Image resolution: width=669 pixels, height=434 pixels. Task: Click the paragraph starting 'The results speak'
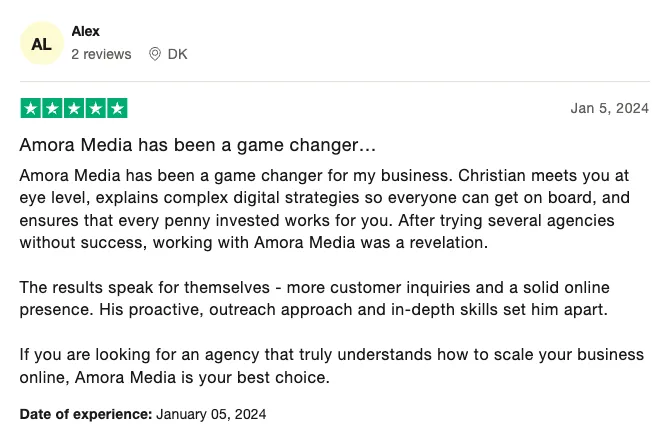[314, 298]
